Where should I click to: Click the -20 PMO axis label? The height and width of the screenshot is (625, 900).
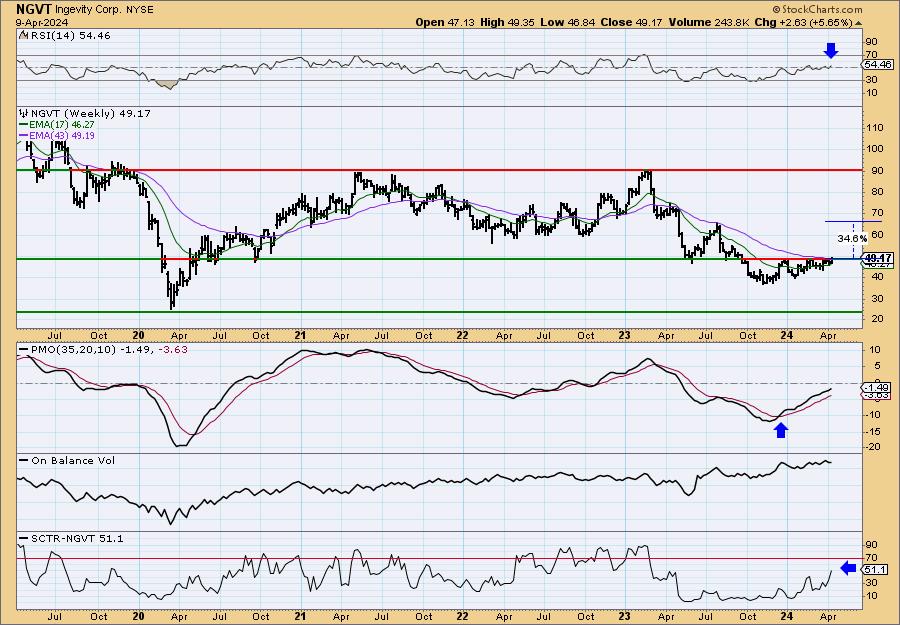pyautogui.click(x=874, y=447)
